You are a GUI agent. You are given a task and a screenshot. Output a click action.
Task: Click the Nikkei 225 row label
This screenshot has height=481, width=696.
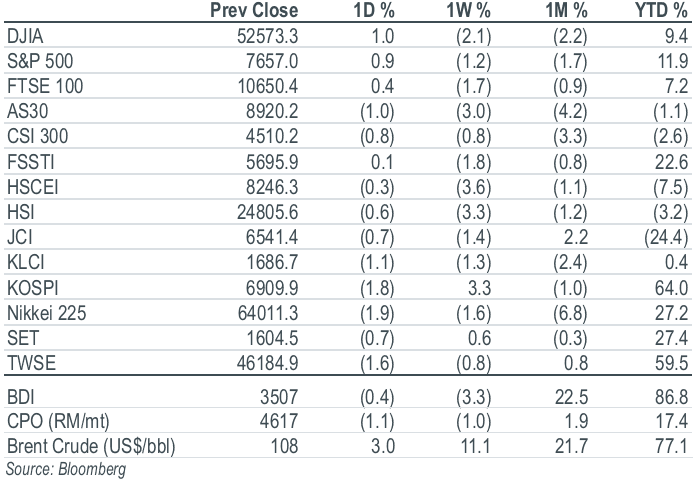pyautogui.click(x=47, y=313)
